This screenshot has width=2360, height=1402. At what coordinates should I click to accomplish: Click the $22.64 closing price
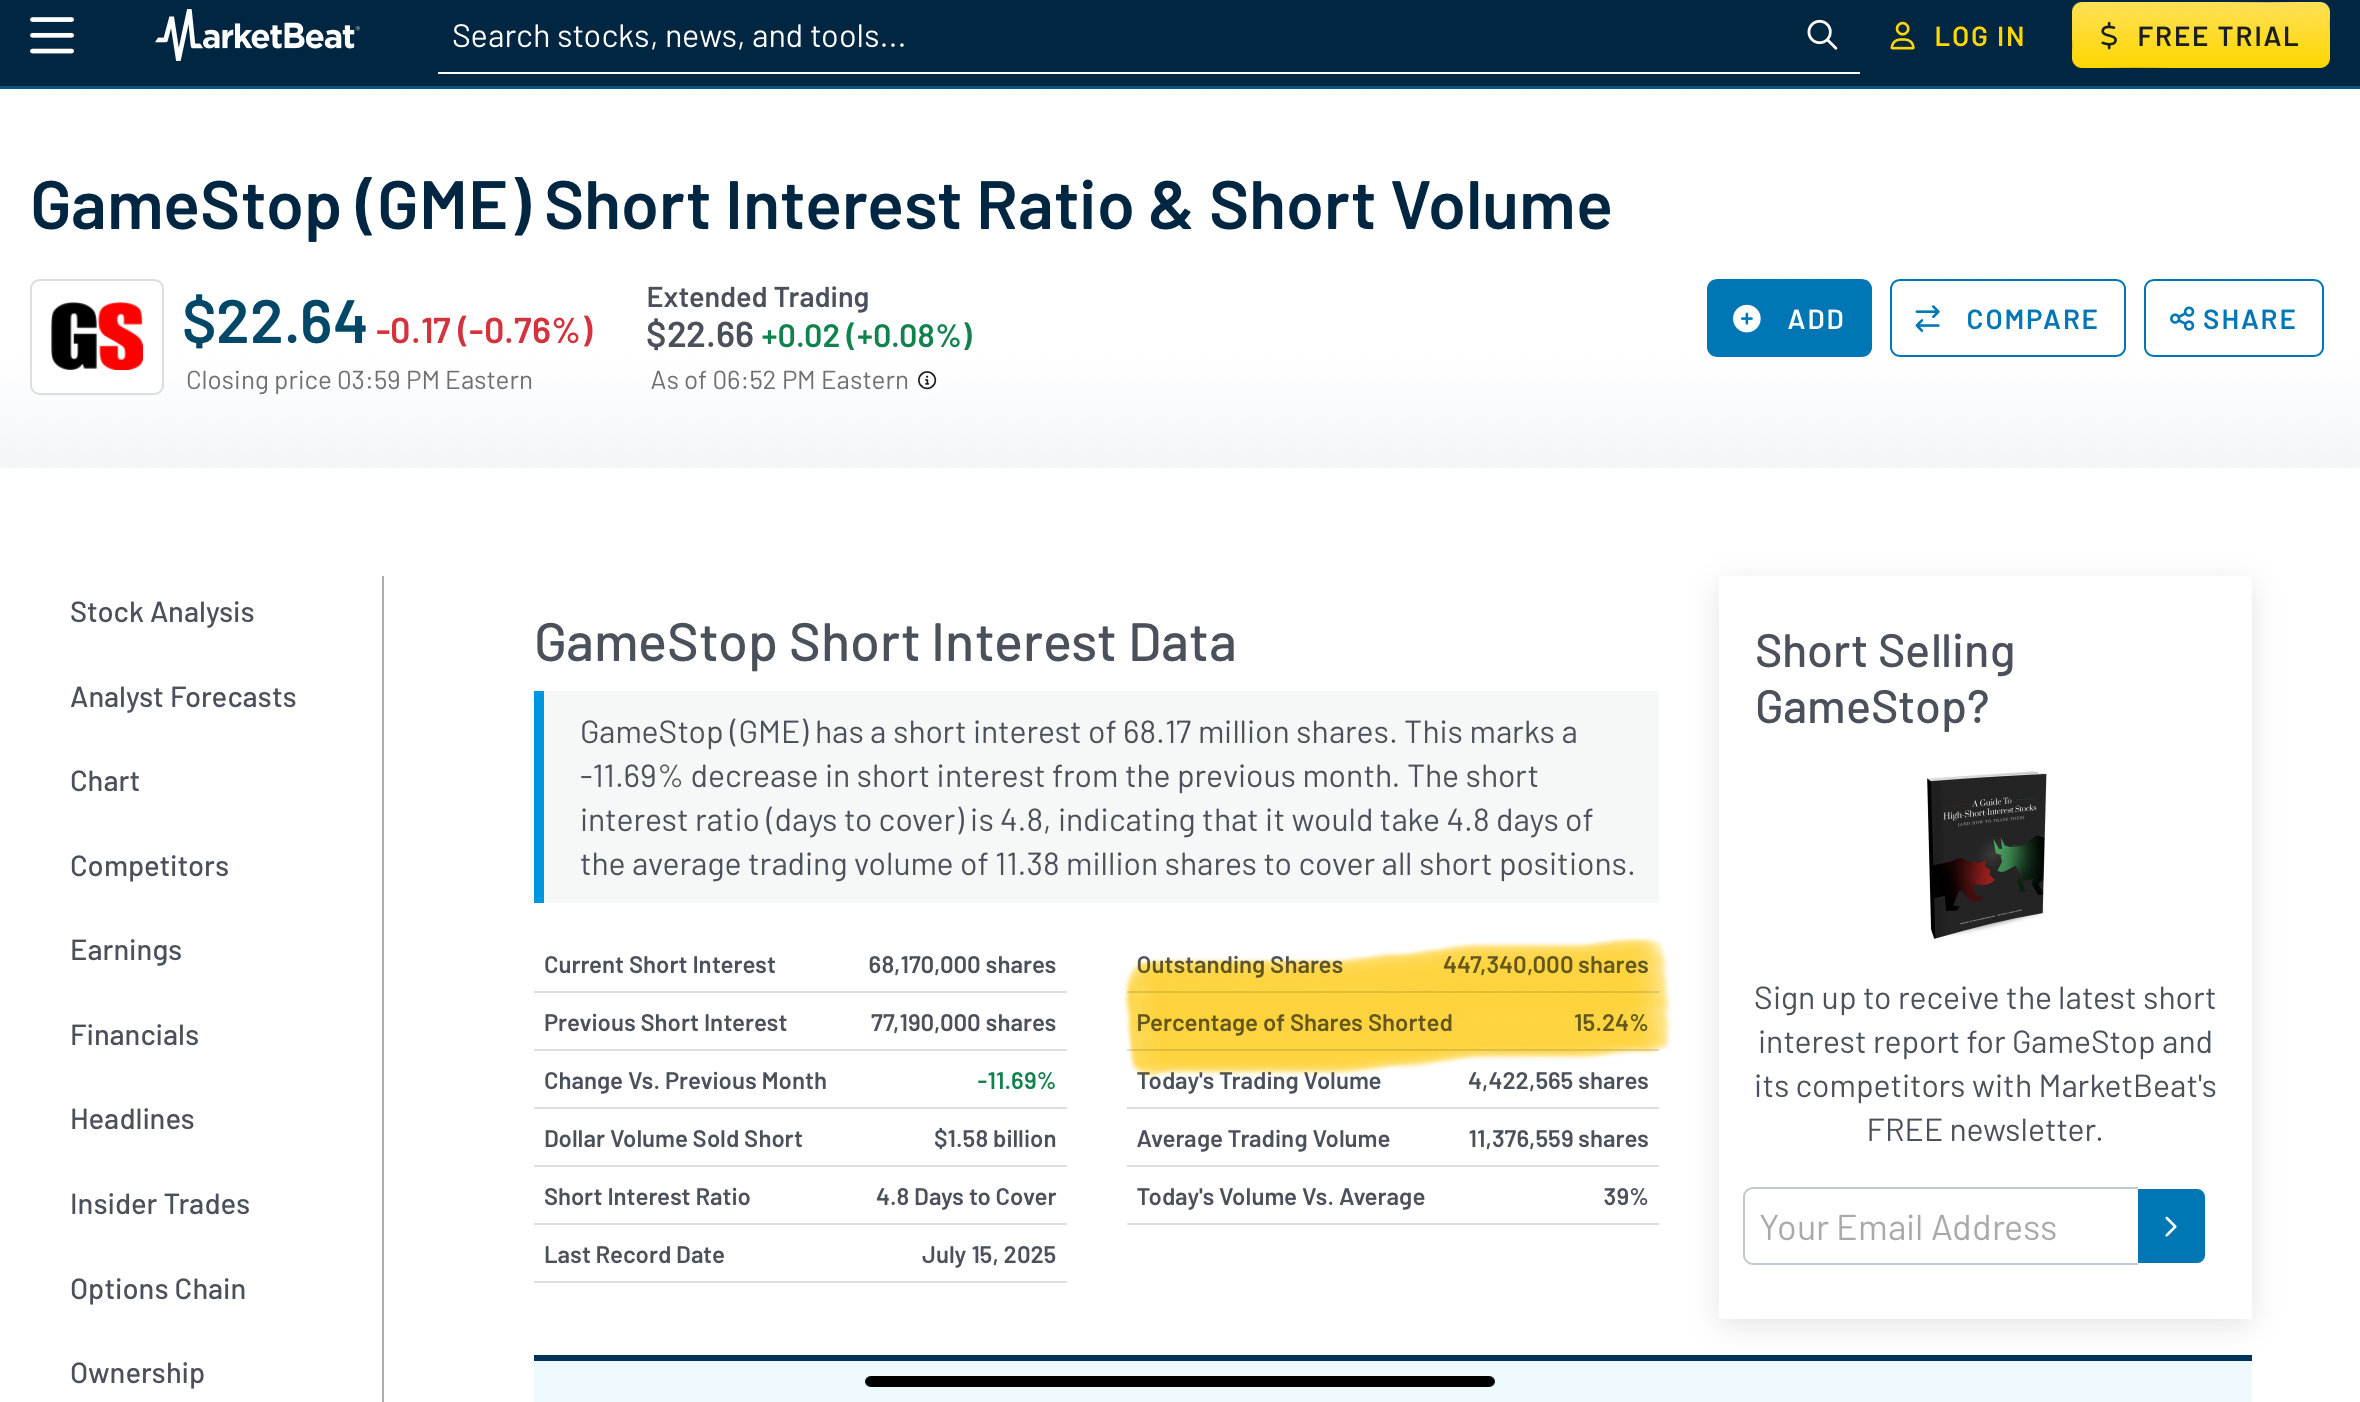click(275, 323)
